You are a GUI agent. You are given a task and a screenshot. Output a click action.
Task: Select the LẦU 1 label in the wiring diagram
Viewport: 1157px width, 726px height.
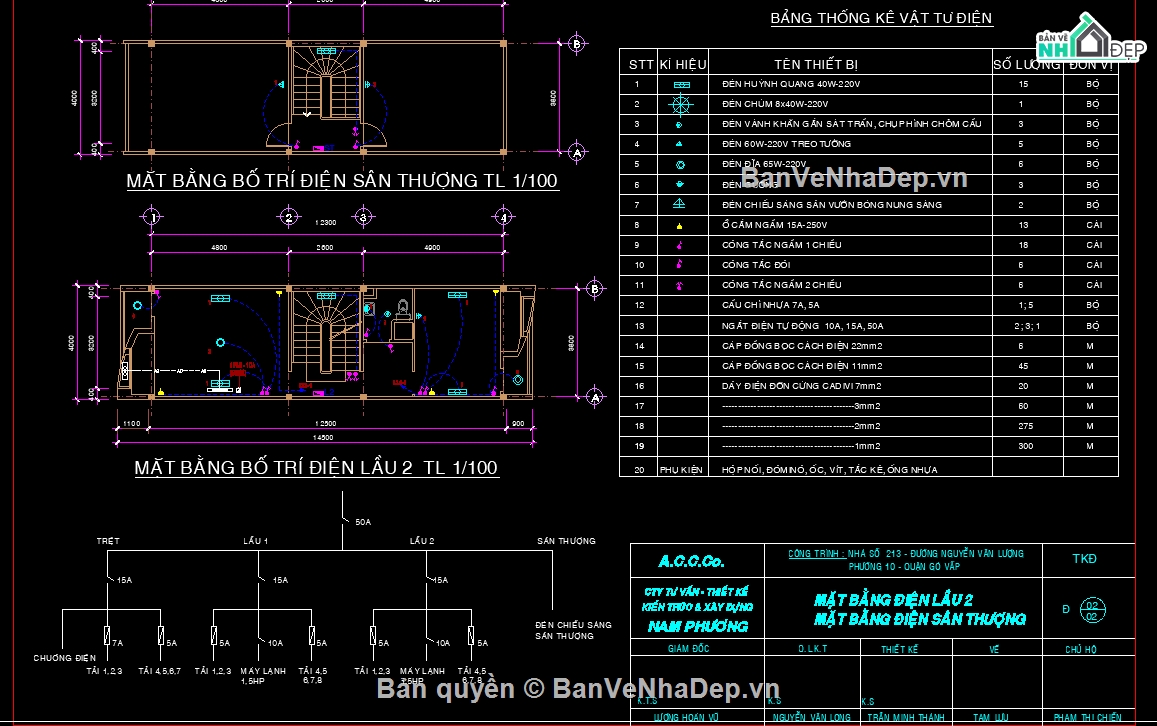click(x=255, y=542)
